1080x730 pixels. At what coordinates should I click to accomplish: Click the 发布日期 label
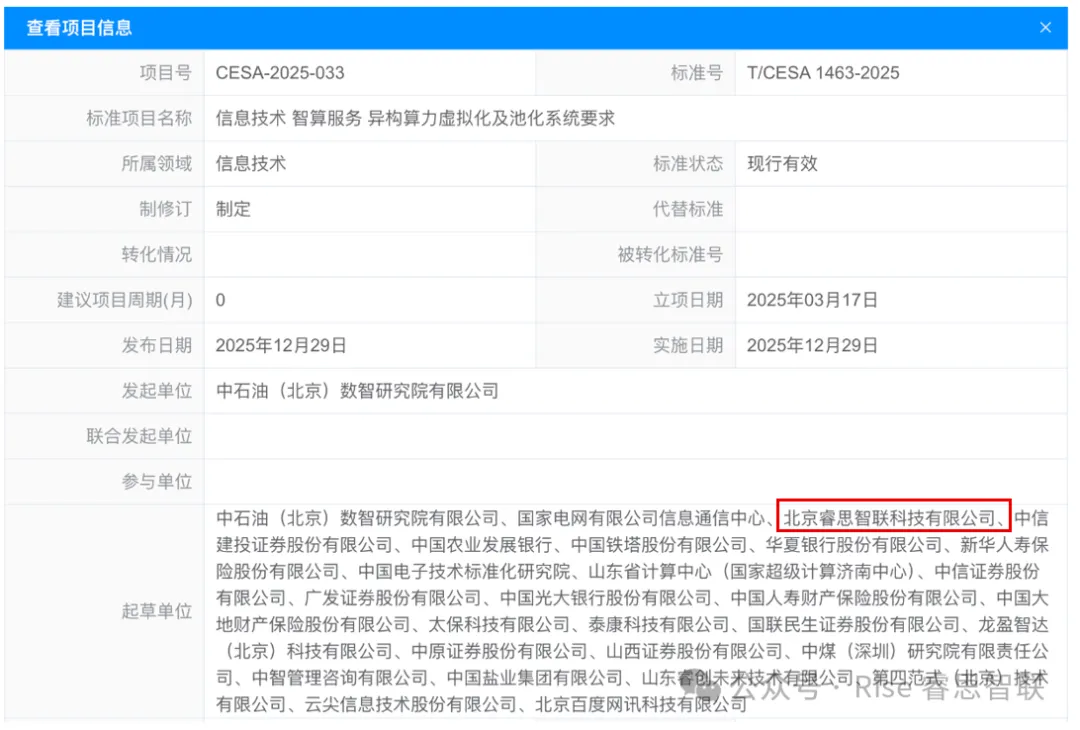pos(156,346)
